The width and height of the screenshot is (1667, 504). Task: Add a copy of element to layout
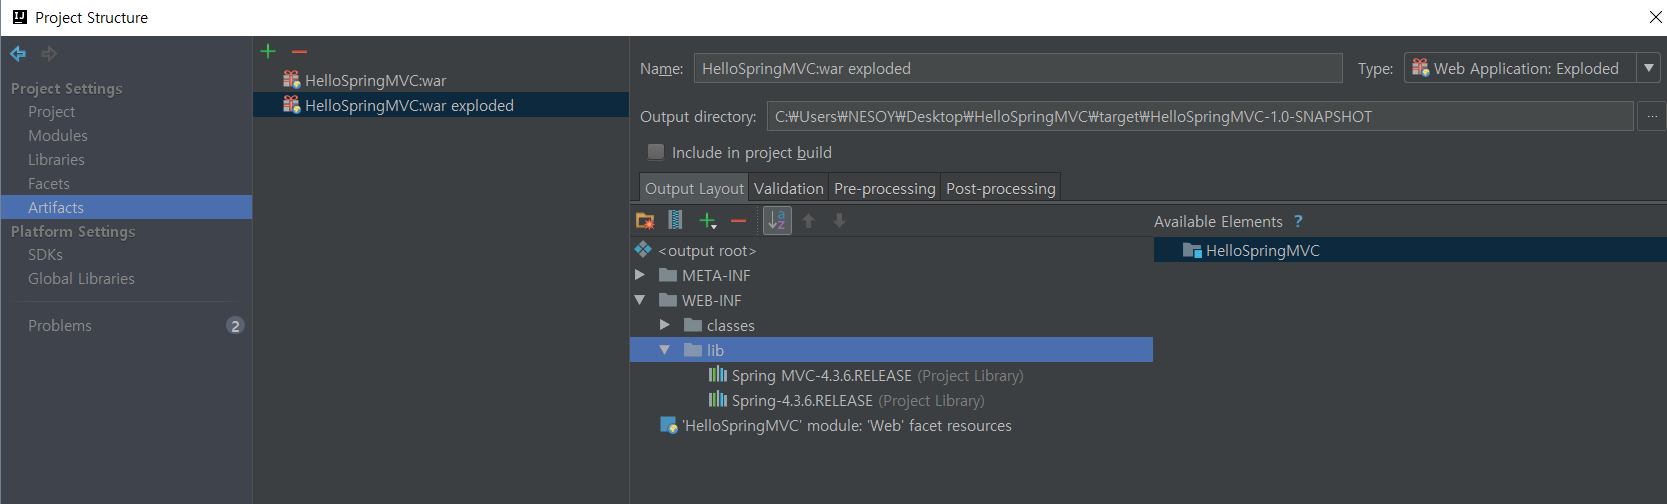point(708,220)
